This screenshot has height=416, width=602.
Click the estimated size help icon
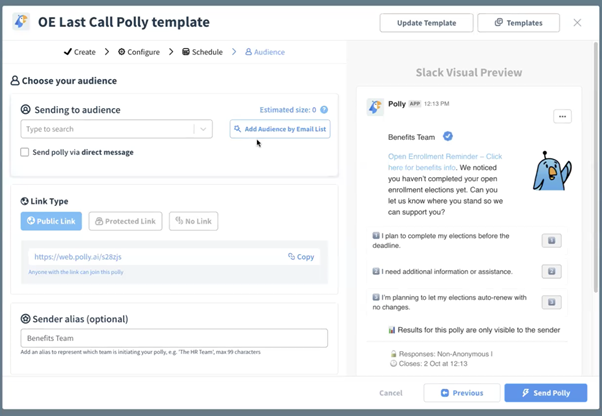pos(324,110)
